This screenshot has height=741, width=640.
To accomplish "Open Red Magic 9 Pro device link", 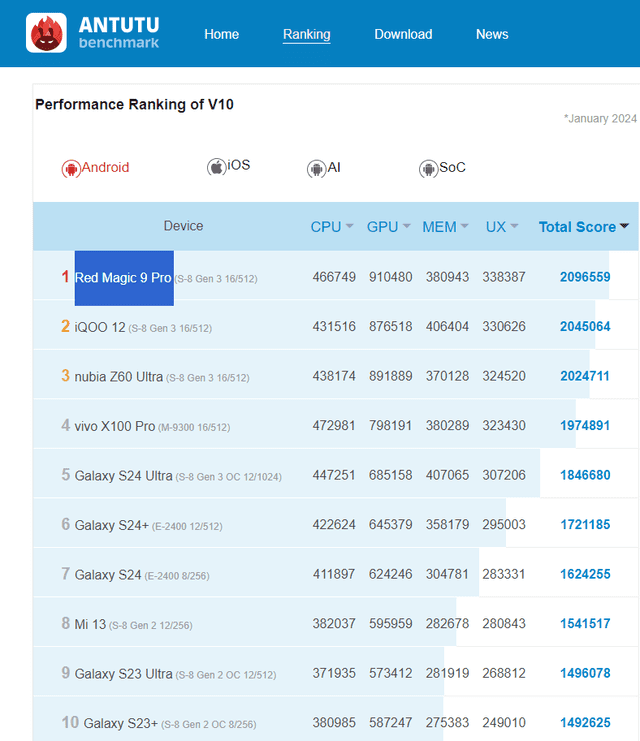I will [123, 278].
